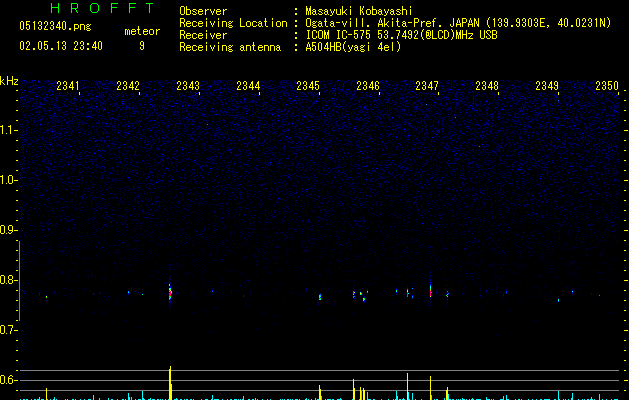Click the Receiving Location label
The height and width of the screenshot is (400, 629).
[233, 23]
